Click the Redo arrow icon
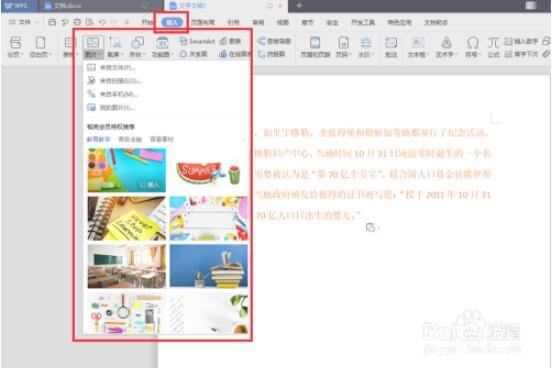The width and height of the screenshot is (552, 372). coord(114,22)
